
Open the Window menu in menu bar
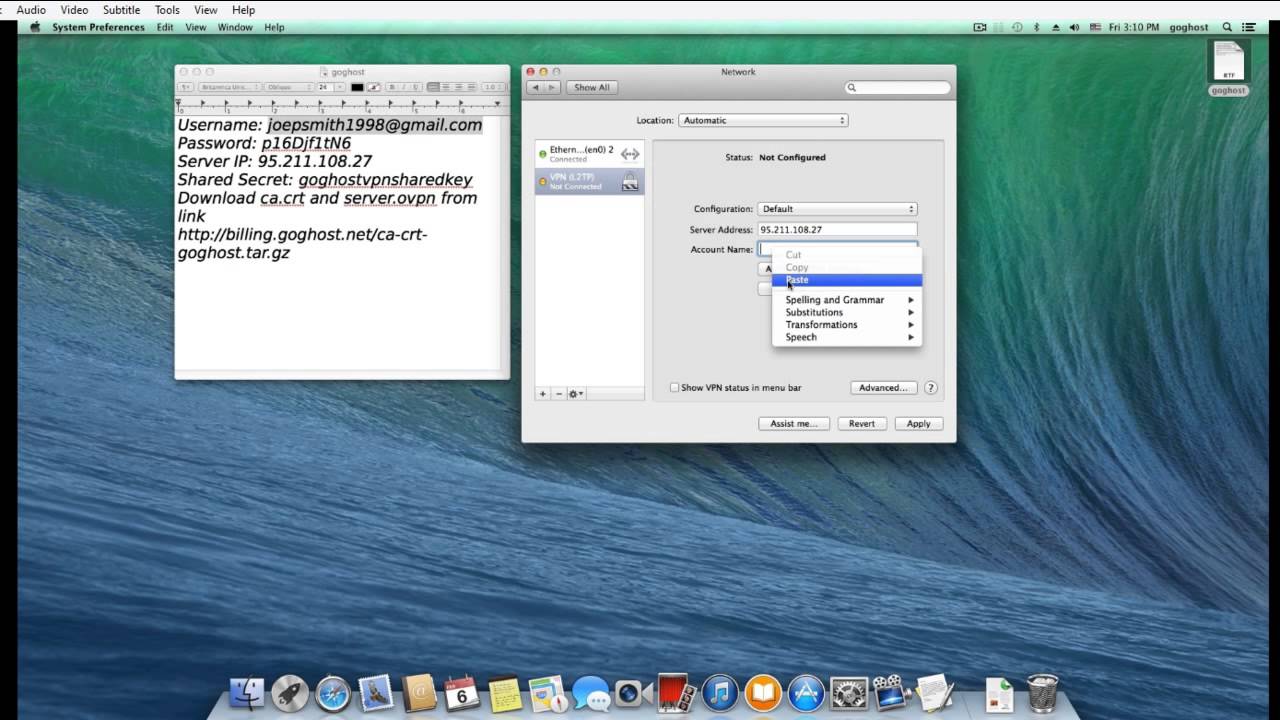[235, 27]
